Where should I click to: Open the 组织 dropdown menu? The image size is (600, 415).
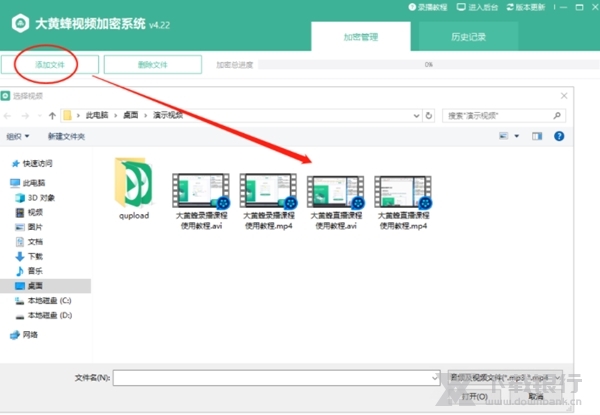(18, 136)
